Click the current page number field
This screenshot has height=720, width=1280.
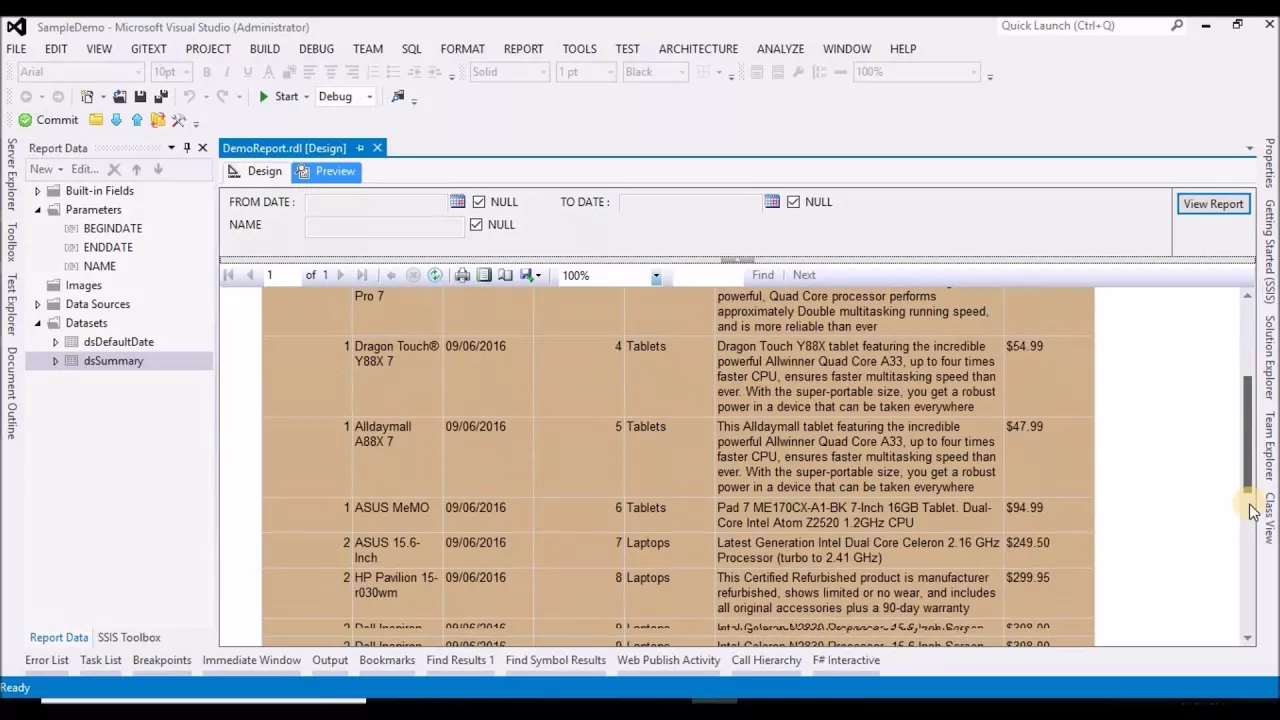pos(282,275)
